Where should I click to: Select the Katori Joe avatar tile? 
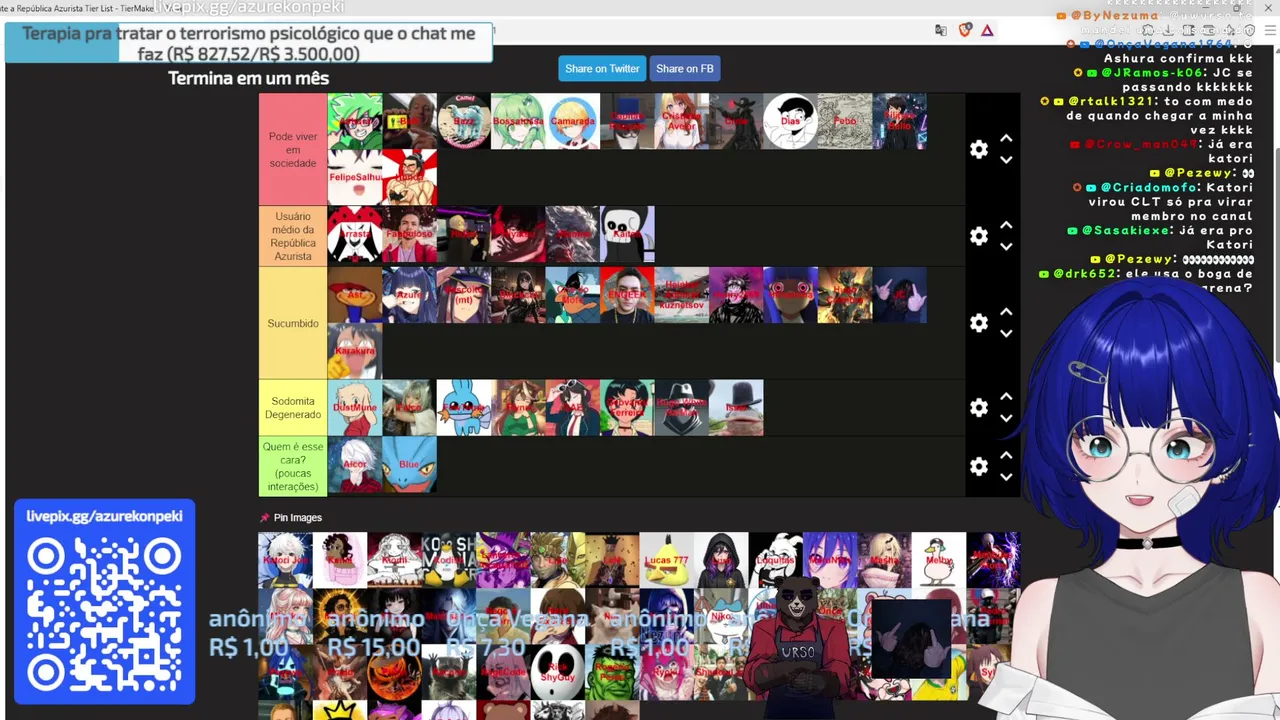click(x=285, y=559)
